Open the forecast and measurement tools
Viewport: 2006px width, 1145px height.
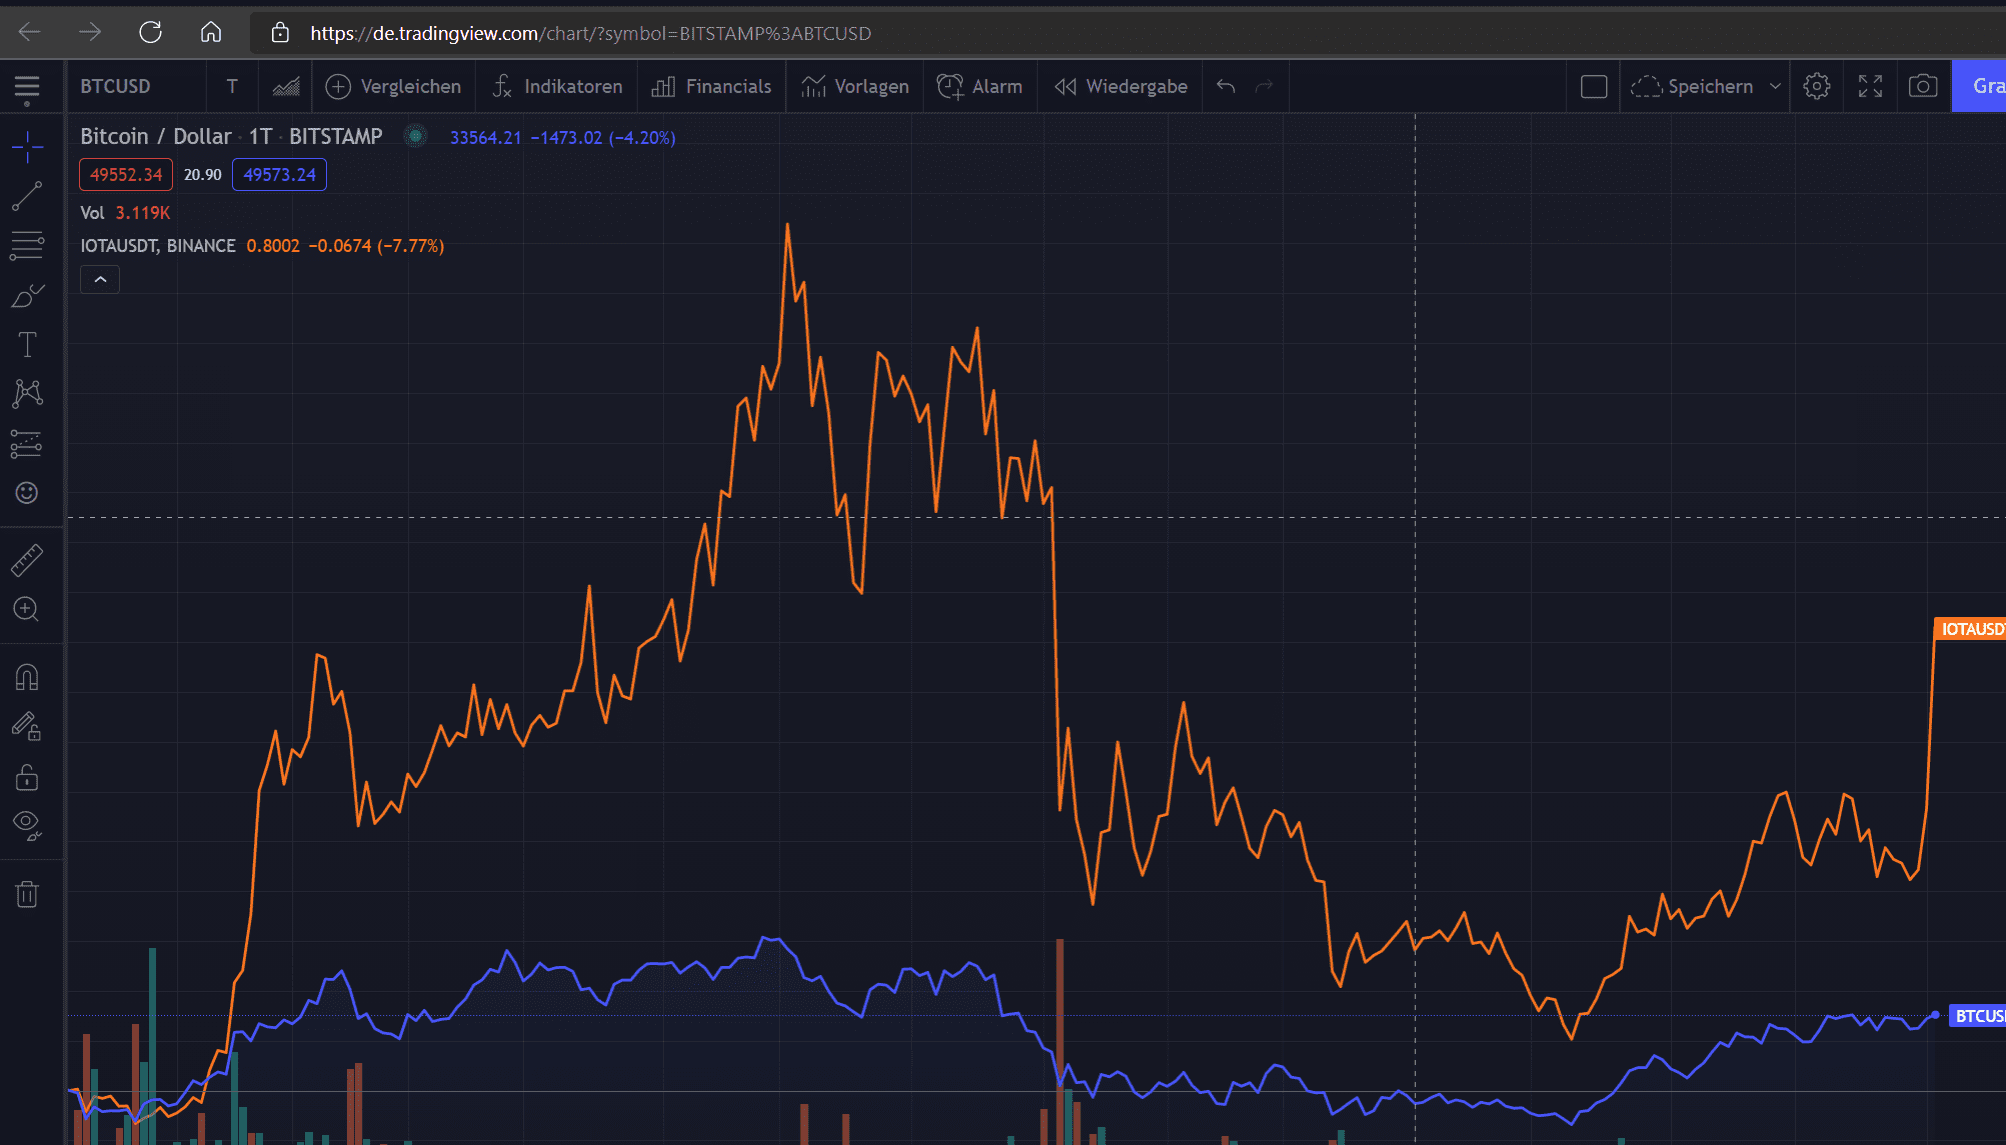(27, 443)
